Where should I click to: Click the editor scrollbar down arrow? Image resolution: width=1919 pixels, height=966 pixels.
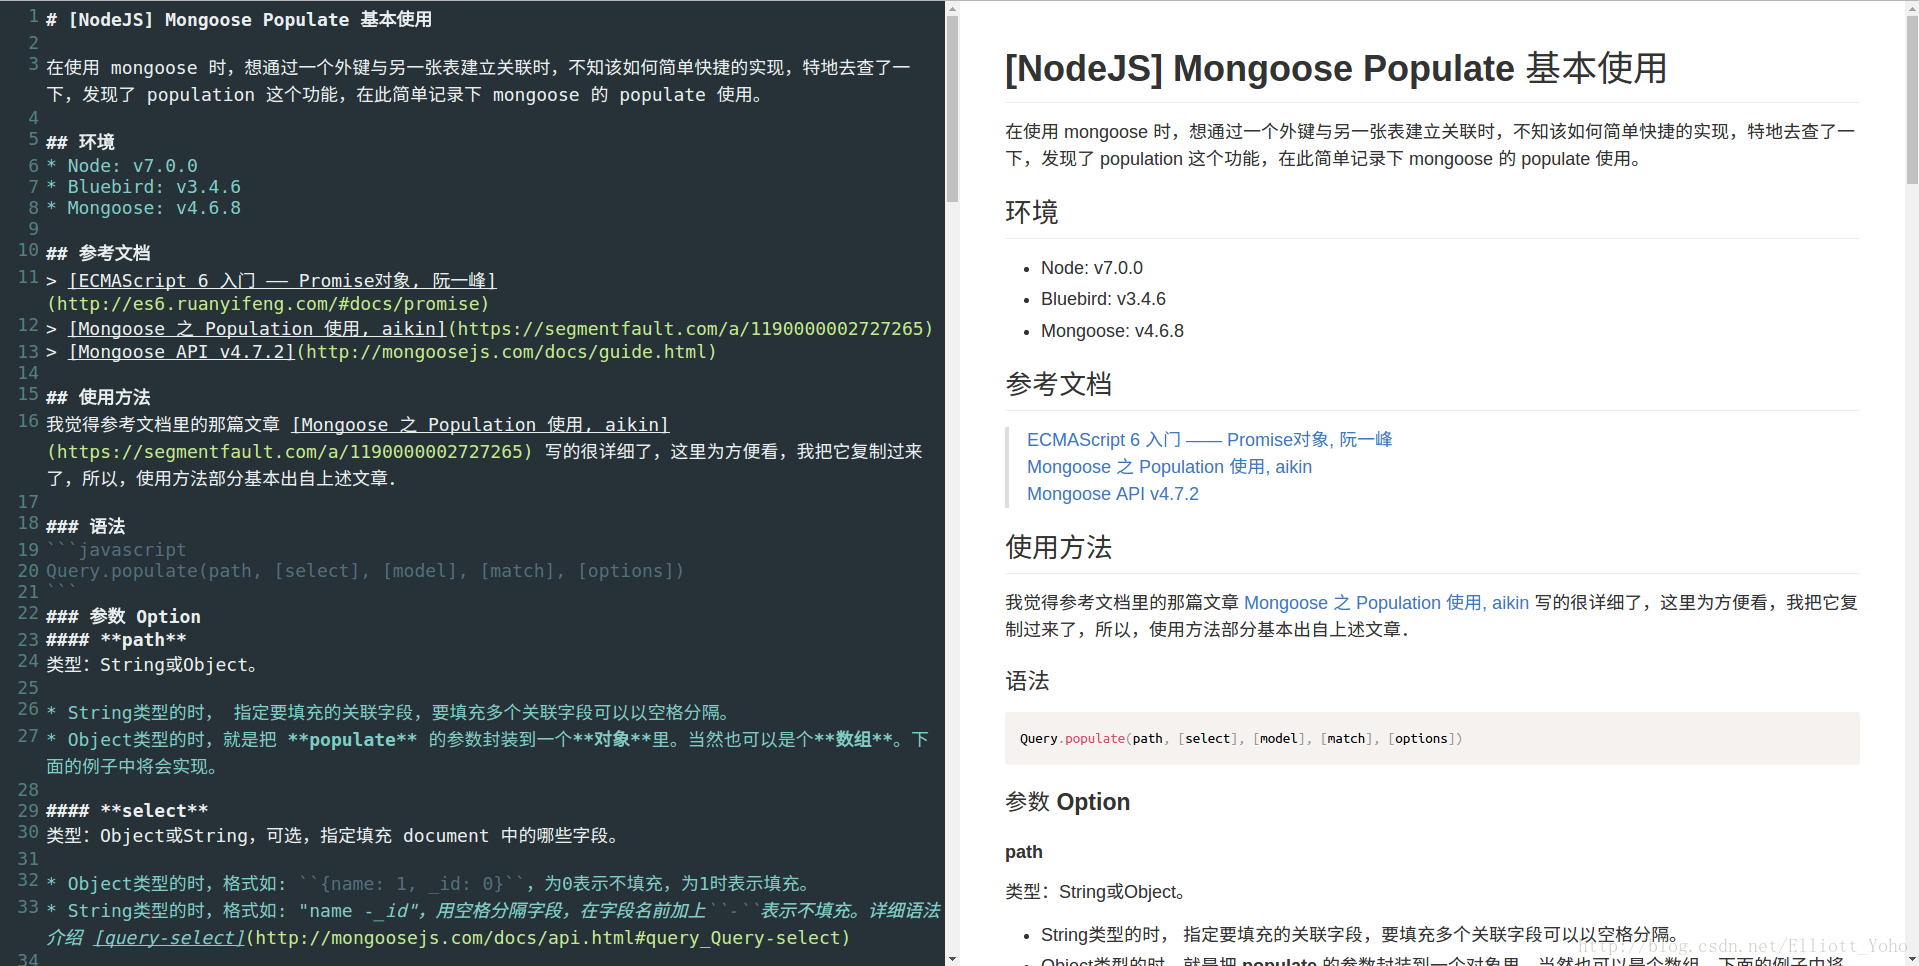pos(952,958)
